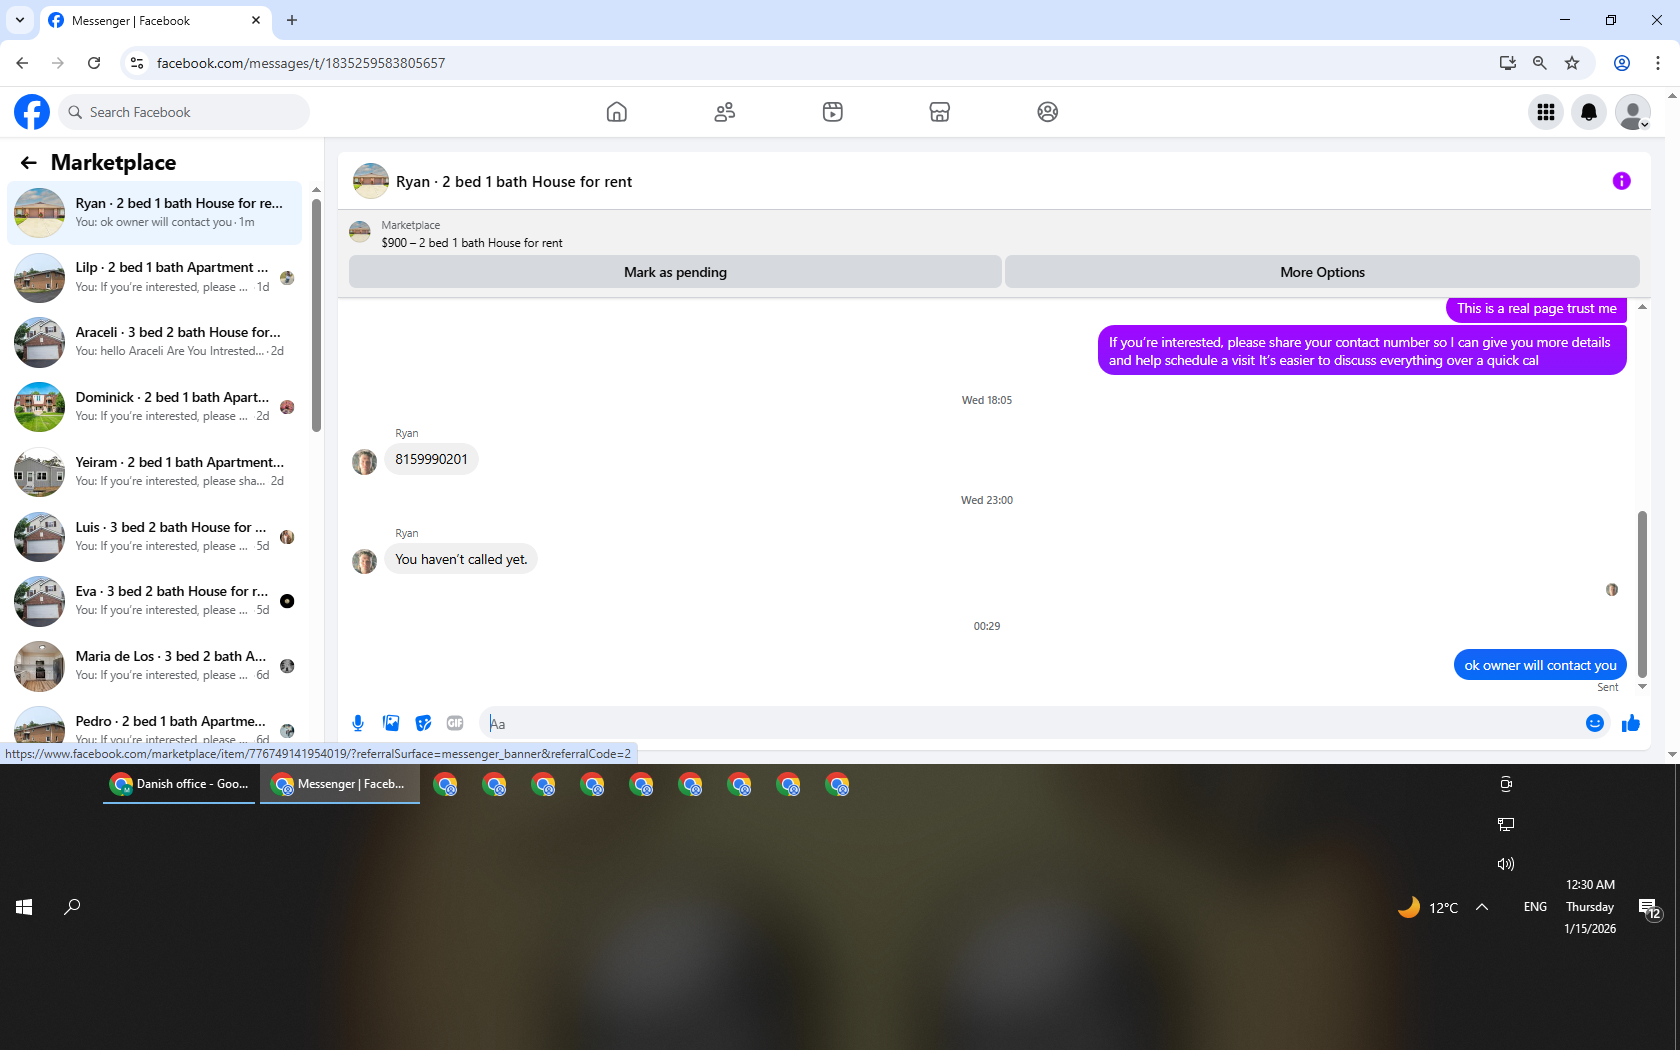Select the Messenger | Facebook tab

[x=155, y=20]
